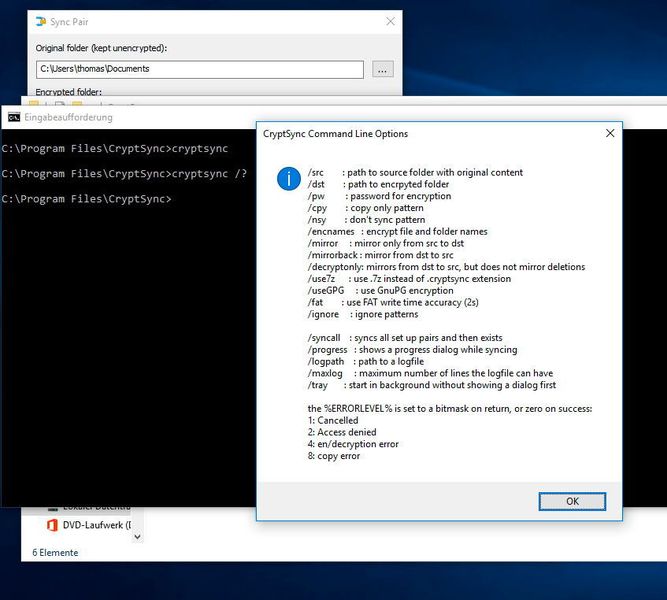Click OK in CryptSync Command Line Options dialog
The height and width of the screenshot is (600, 667).
(572, 501)
